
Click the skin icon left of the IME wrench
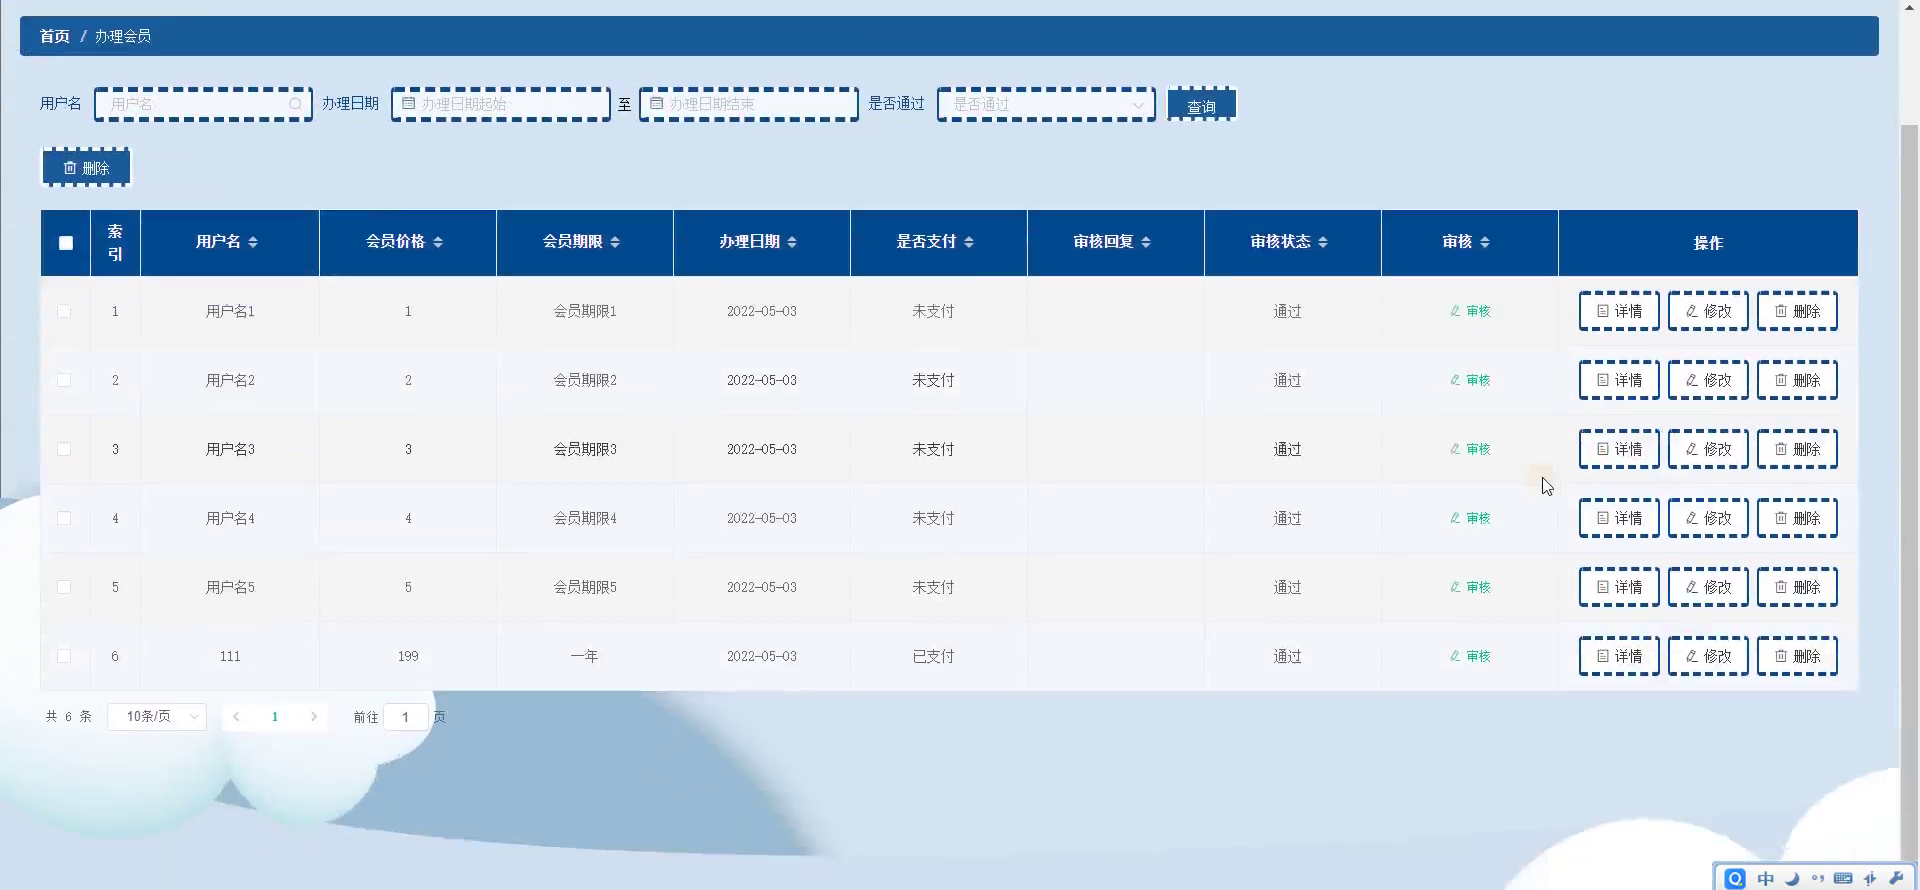1870,878
